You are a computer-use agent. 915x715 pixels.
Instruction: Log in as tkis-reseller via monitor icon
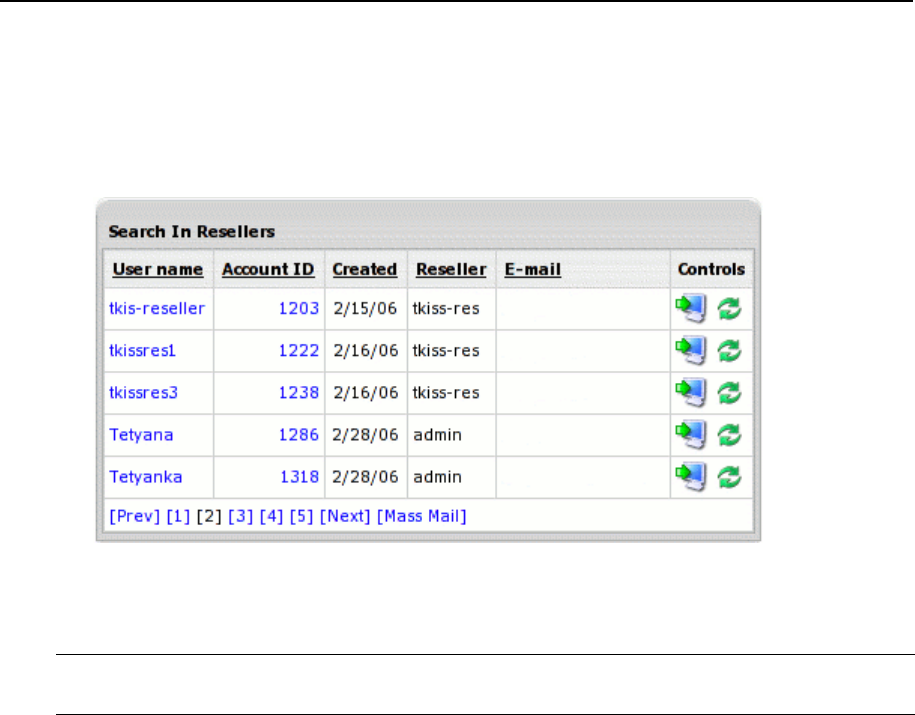[691, 308]
